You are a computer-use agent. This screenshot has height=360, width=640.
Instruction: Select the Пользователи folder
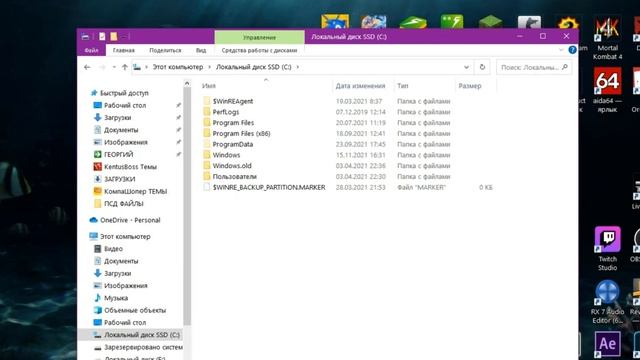point(229,176)
